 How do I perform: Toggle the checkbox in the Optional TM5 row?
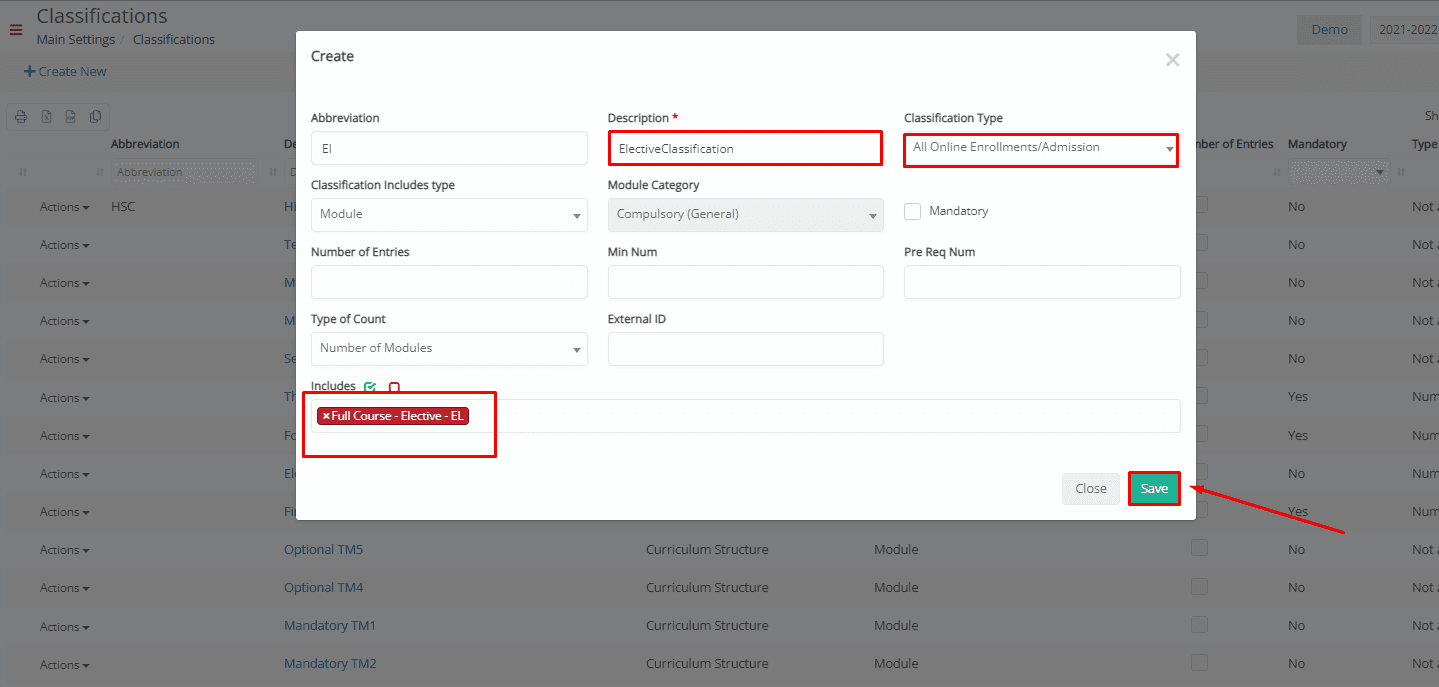pos(1199,548)
